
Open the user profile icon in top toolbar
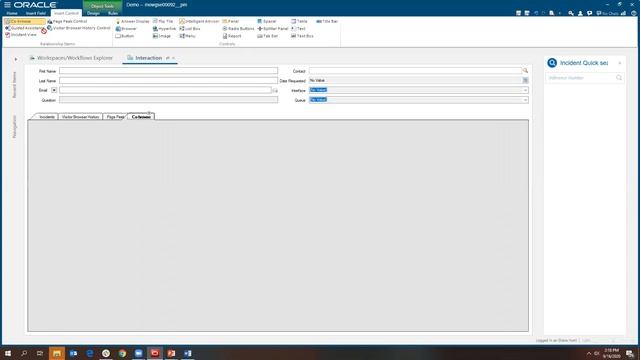tap(580, 13)
